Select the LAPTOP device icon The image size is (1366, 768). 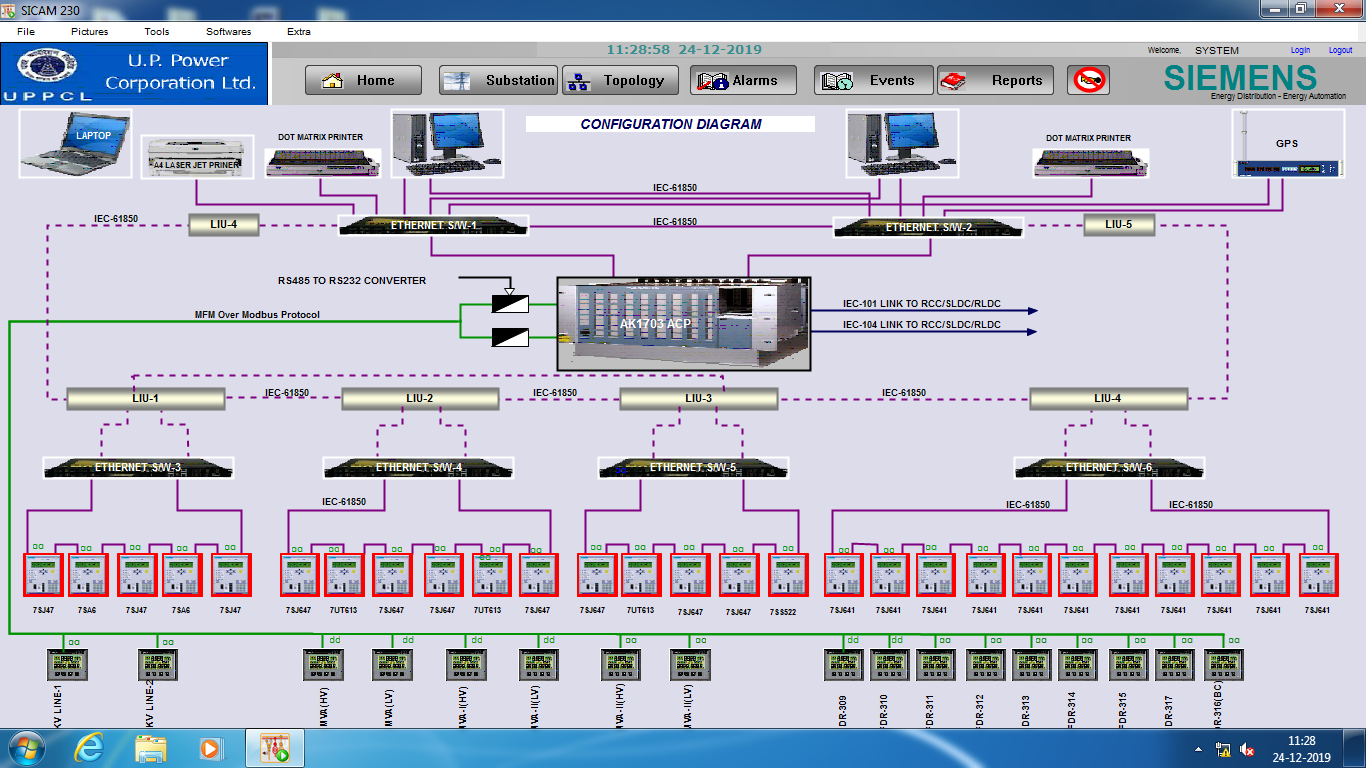click(75, 144)
